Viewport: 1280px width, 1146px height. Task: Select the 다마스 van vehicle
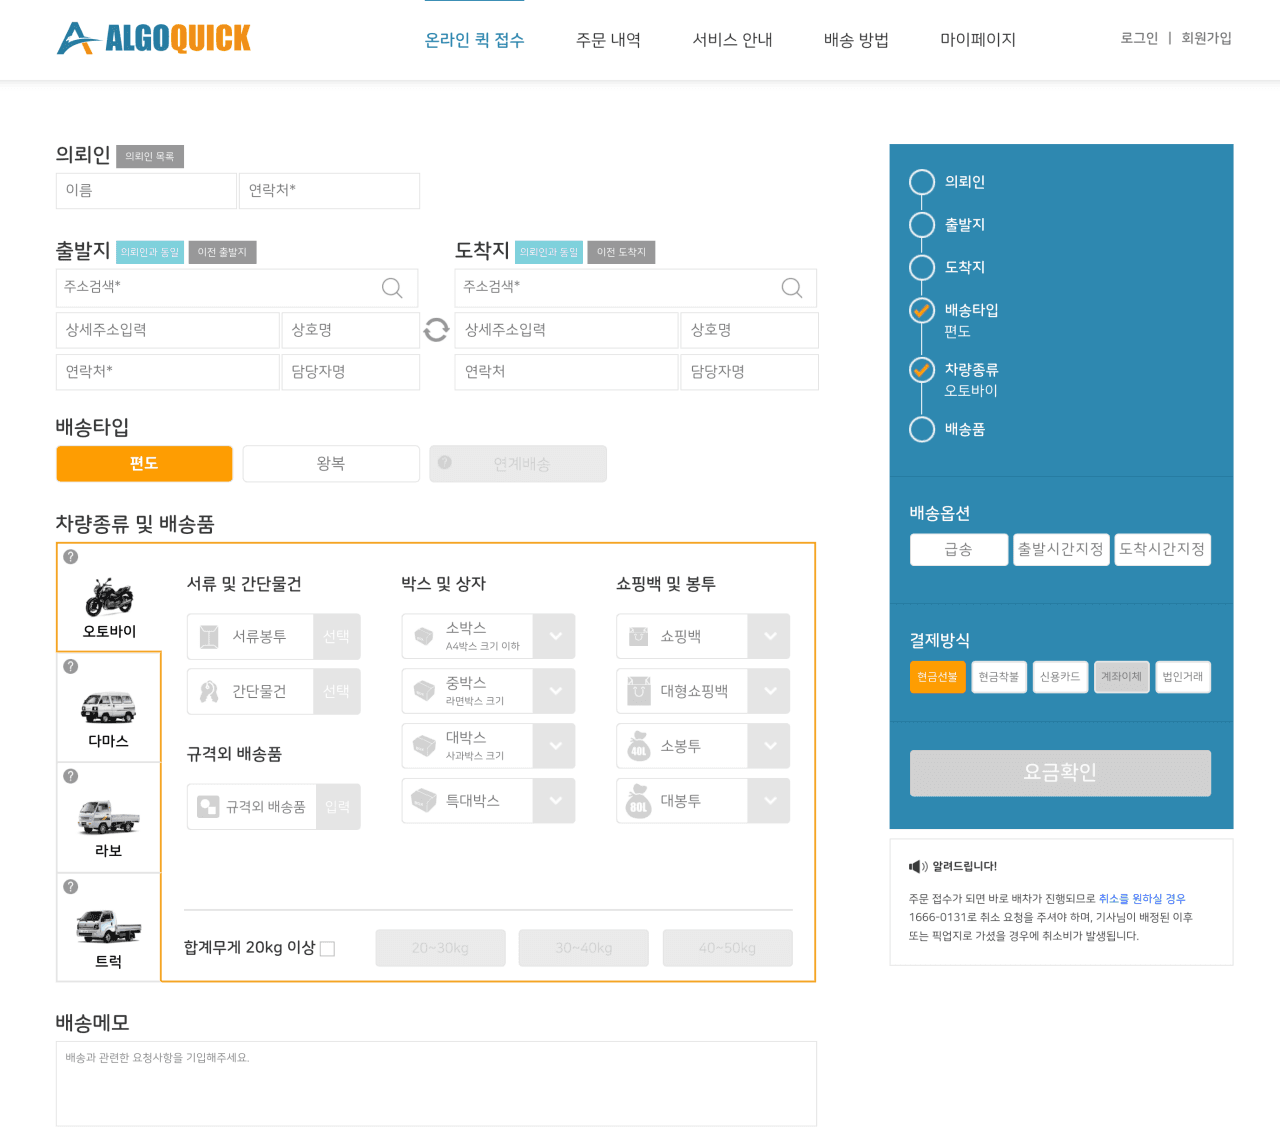coord(109,708)
